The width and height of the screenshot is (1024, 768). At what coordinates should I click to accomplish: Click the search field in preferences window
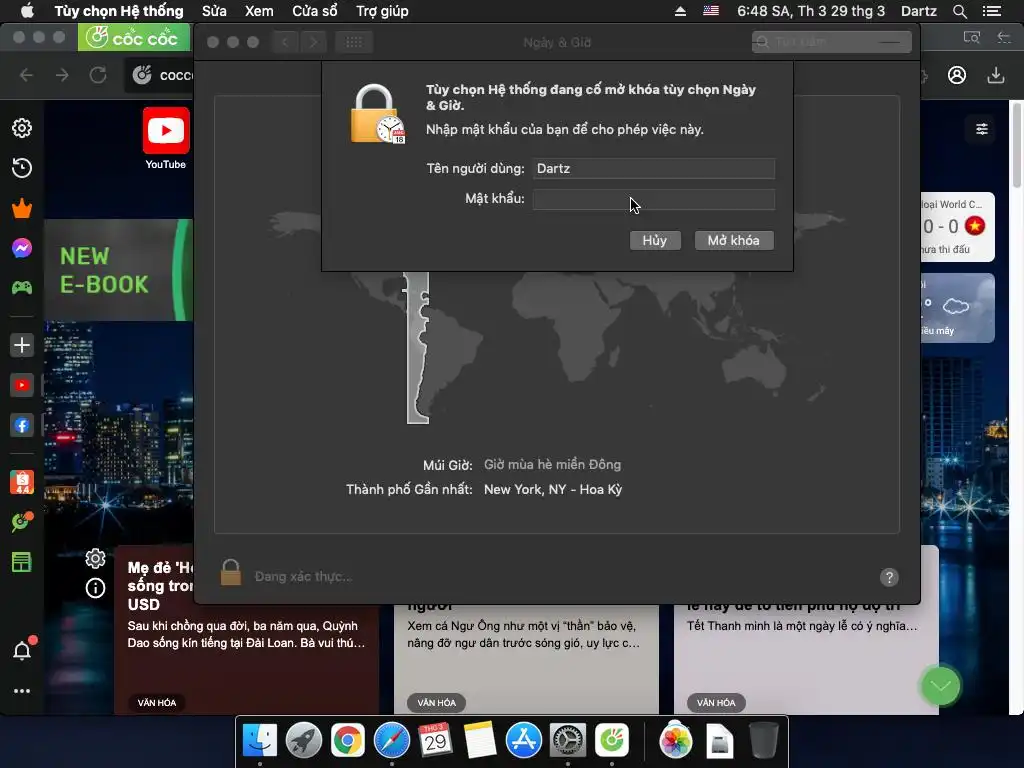[831, 42]
